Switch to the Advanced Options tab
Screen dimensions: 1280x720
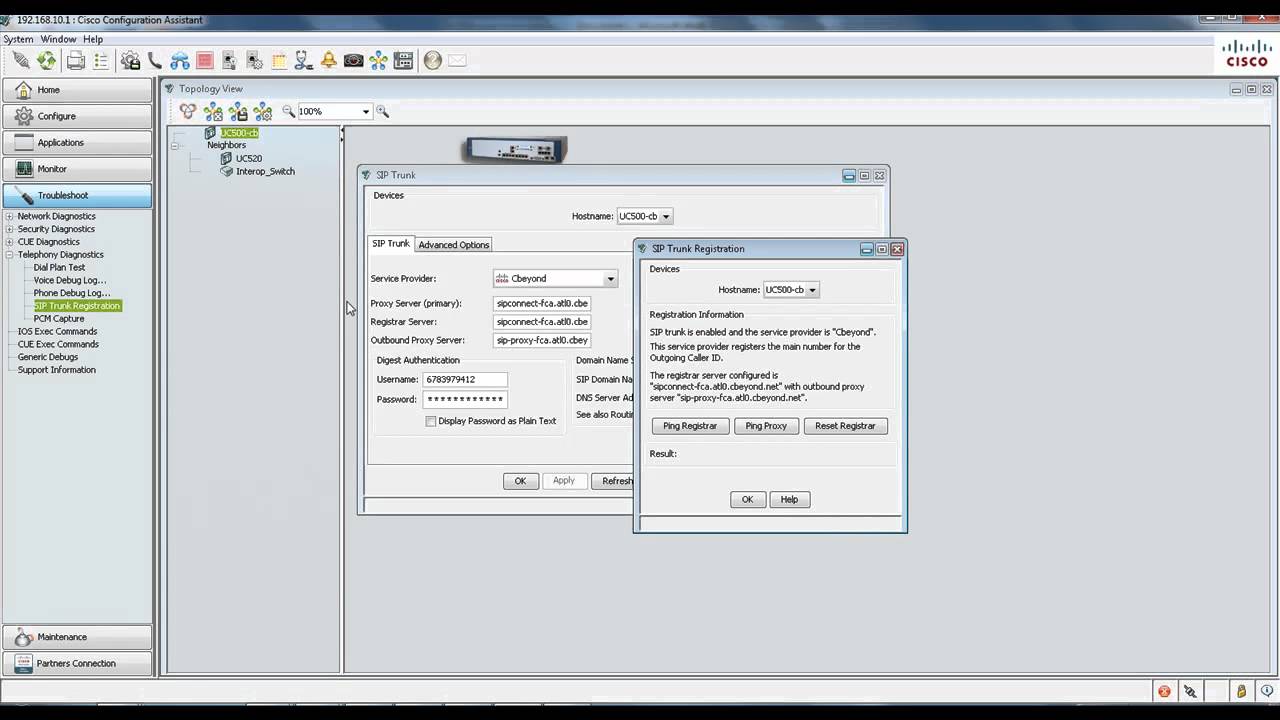454,245
